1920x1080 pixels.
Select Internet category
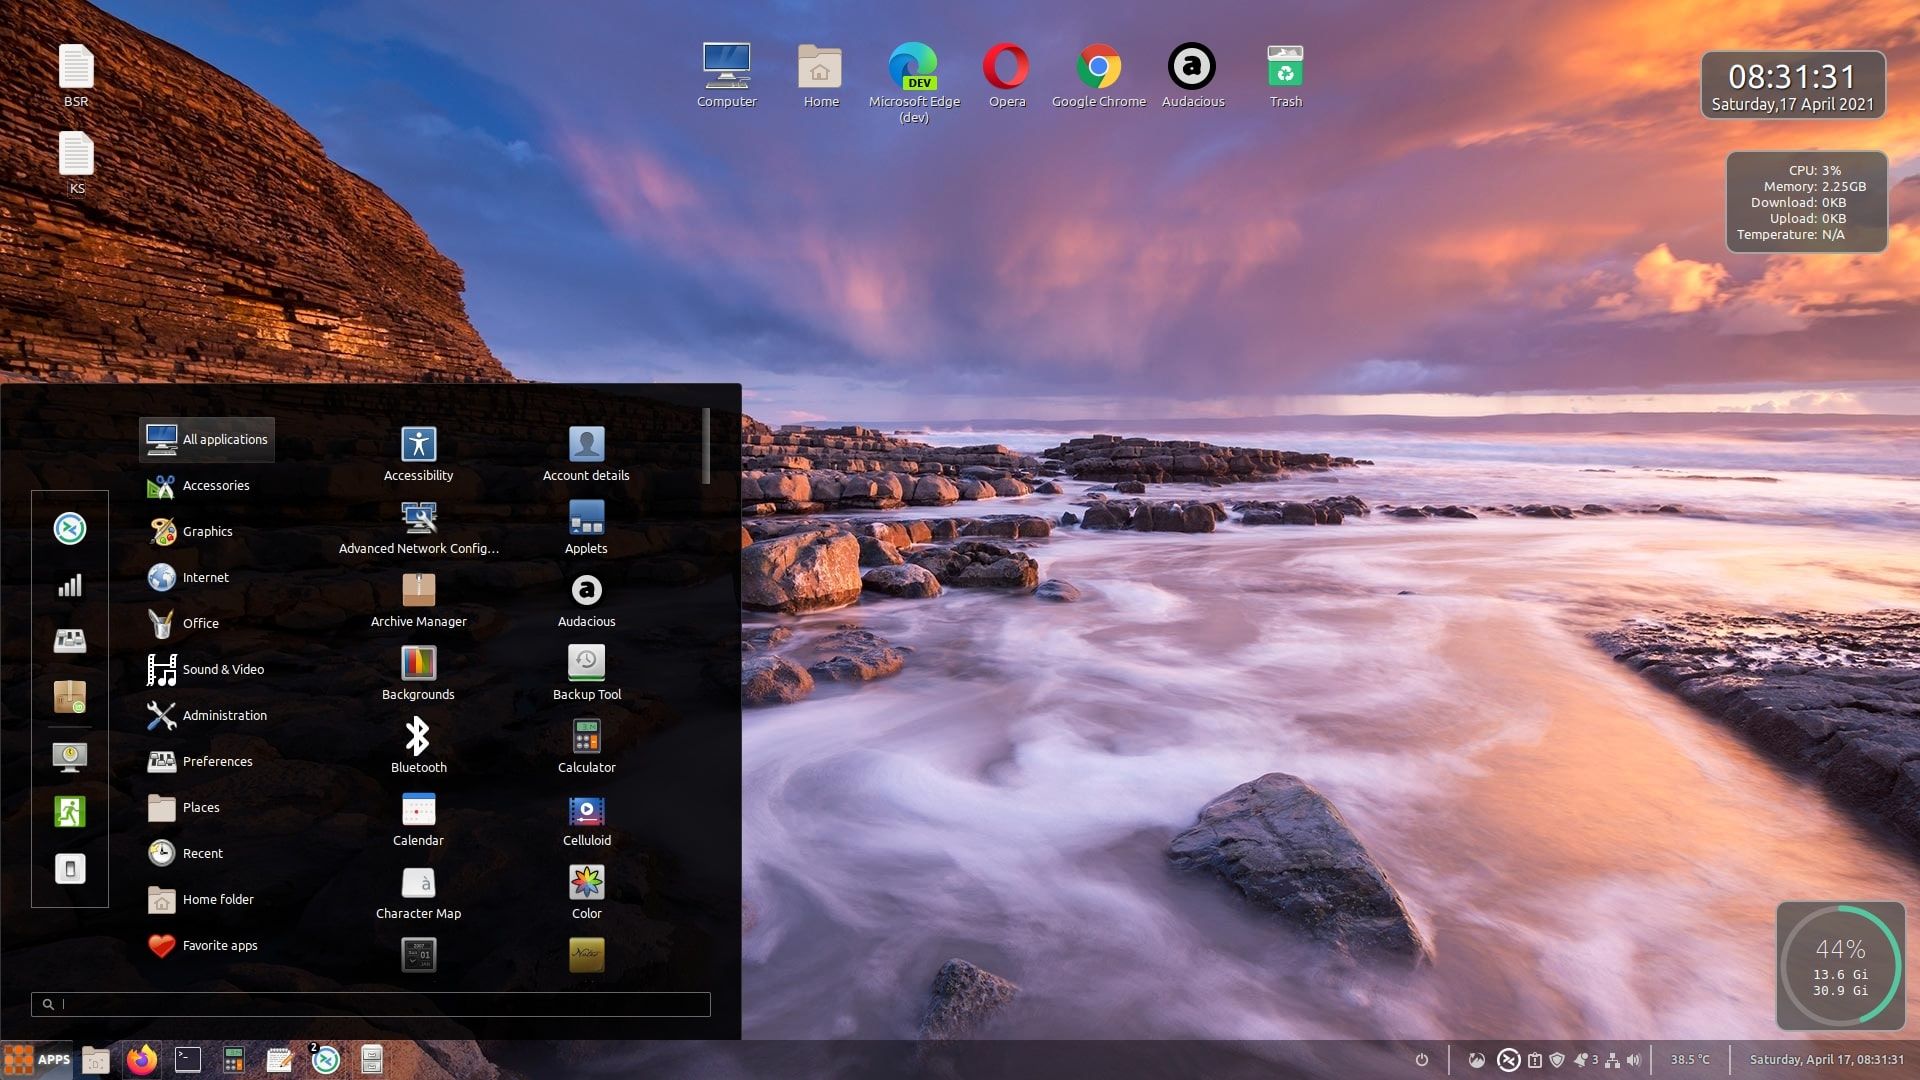tap(207, 577)
